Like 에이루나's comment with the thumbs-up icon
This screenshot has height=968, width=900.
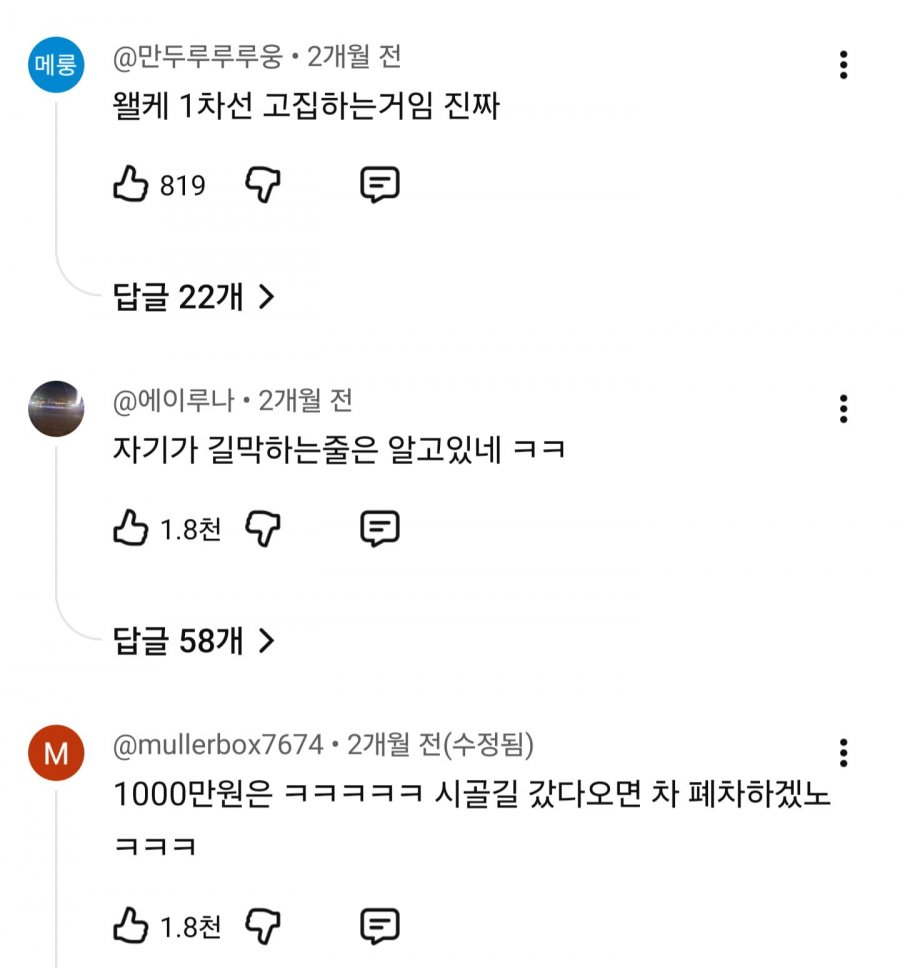pos(131,527)
